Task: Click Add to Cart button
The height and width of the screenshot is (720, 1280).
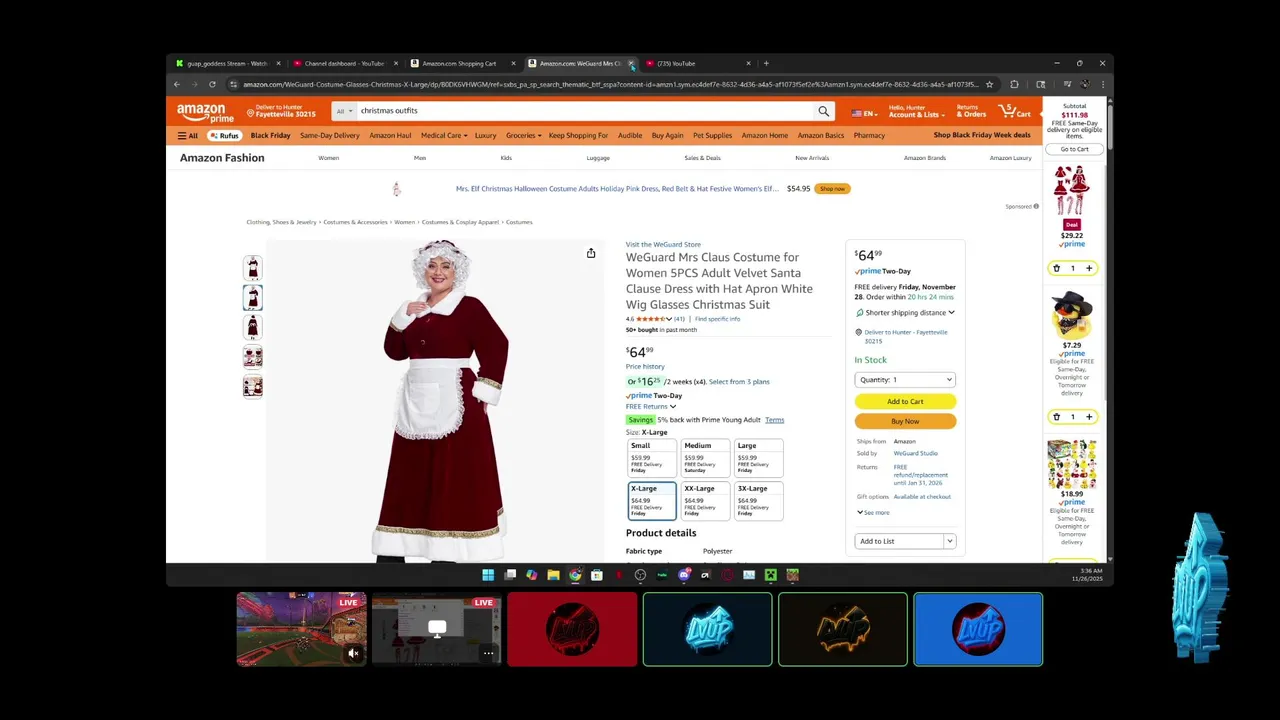Action: tap(905, 401)
